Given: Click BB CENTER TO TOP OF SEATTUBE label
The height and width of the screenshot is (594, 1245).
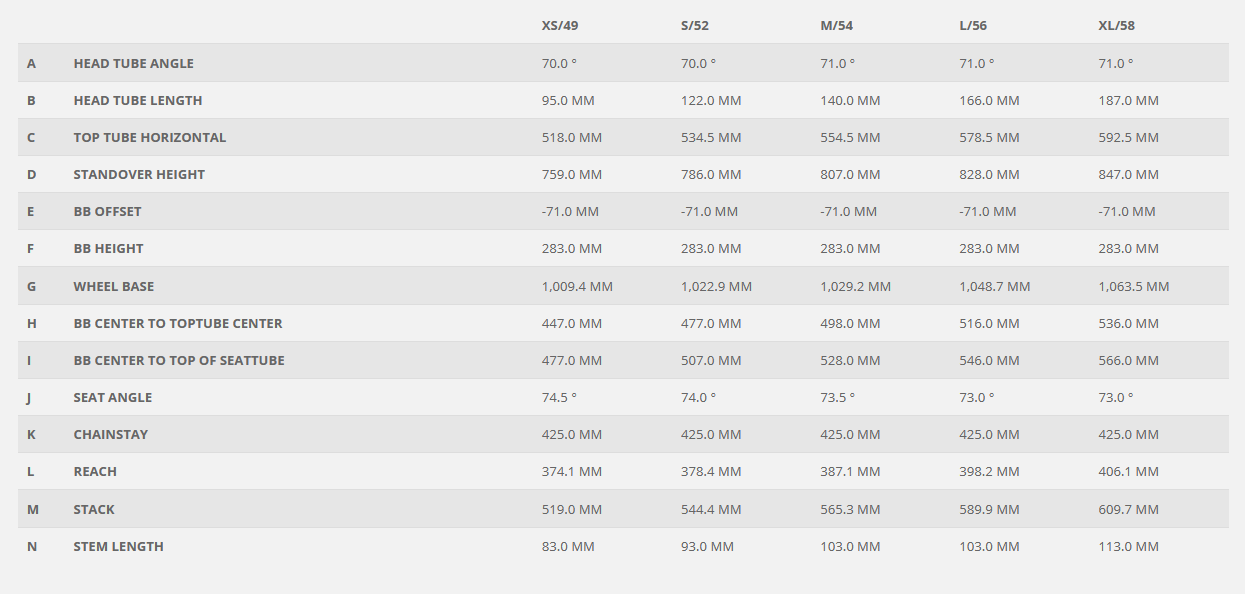Looking at the screenshot, I should click(x=179, y=360).
